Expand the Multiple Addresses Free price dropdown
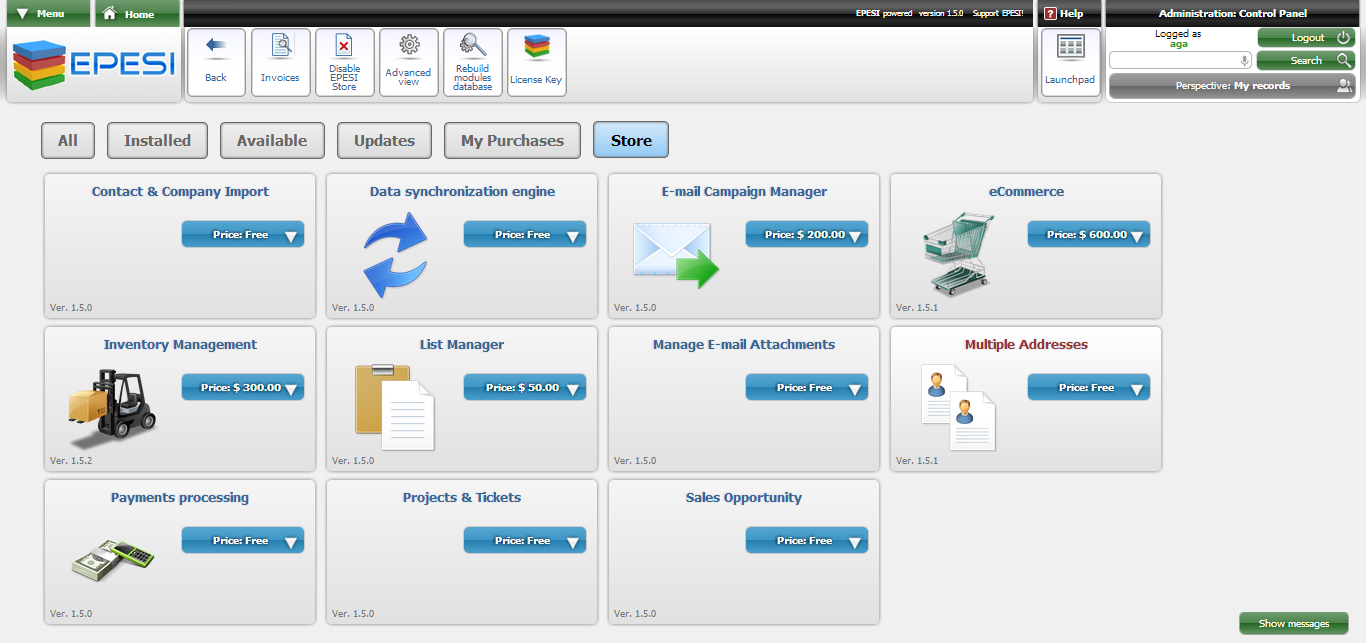The image size is (1366, 643). (x=1088, y=388)
